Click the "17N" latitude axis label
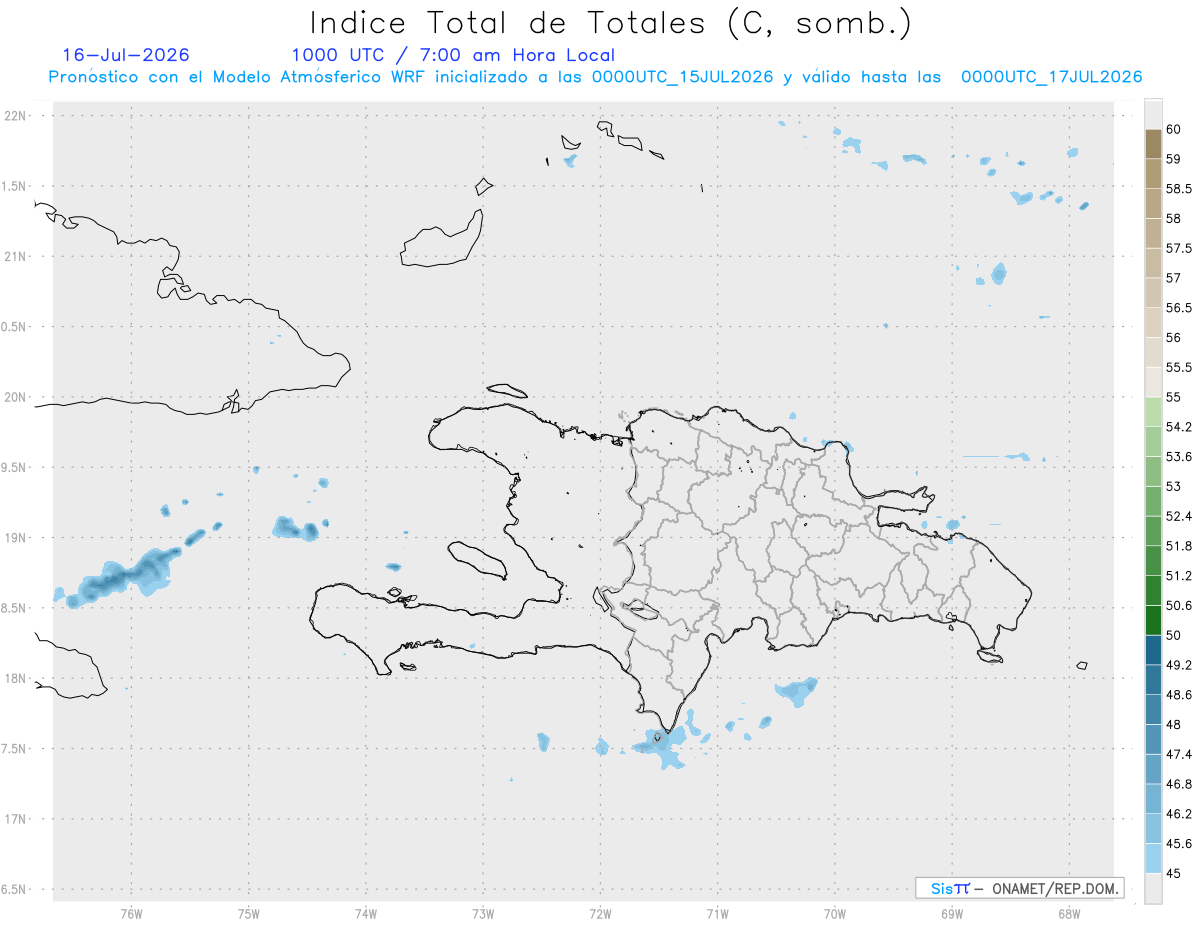 coord(17,819)
